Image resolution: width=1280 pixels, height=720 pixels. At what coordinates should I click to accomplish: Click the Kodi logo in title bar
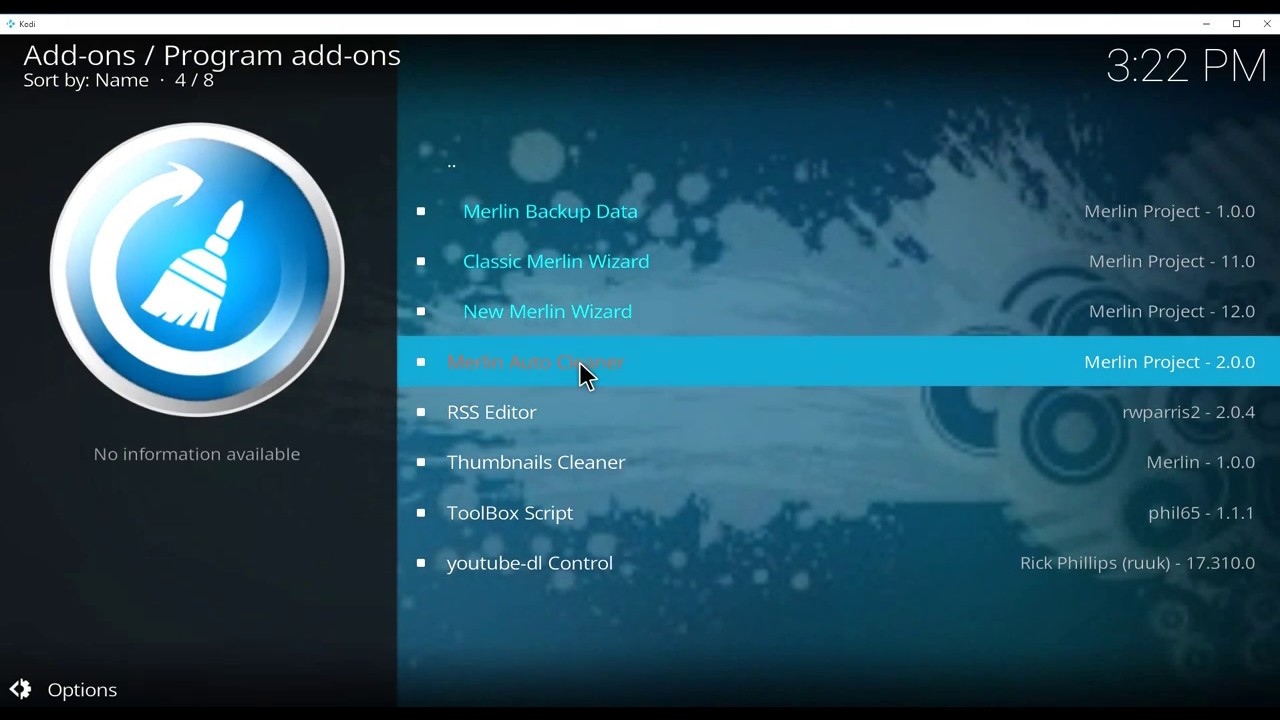pos(10,24)
